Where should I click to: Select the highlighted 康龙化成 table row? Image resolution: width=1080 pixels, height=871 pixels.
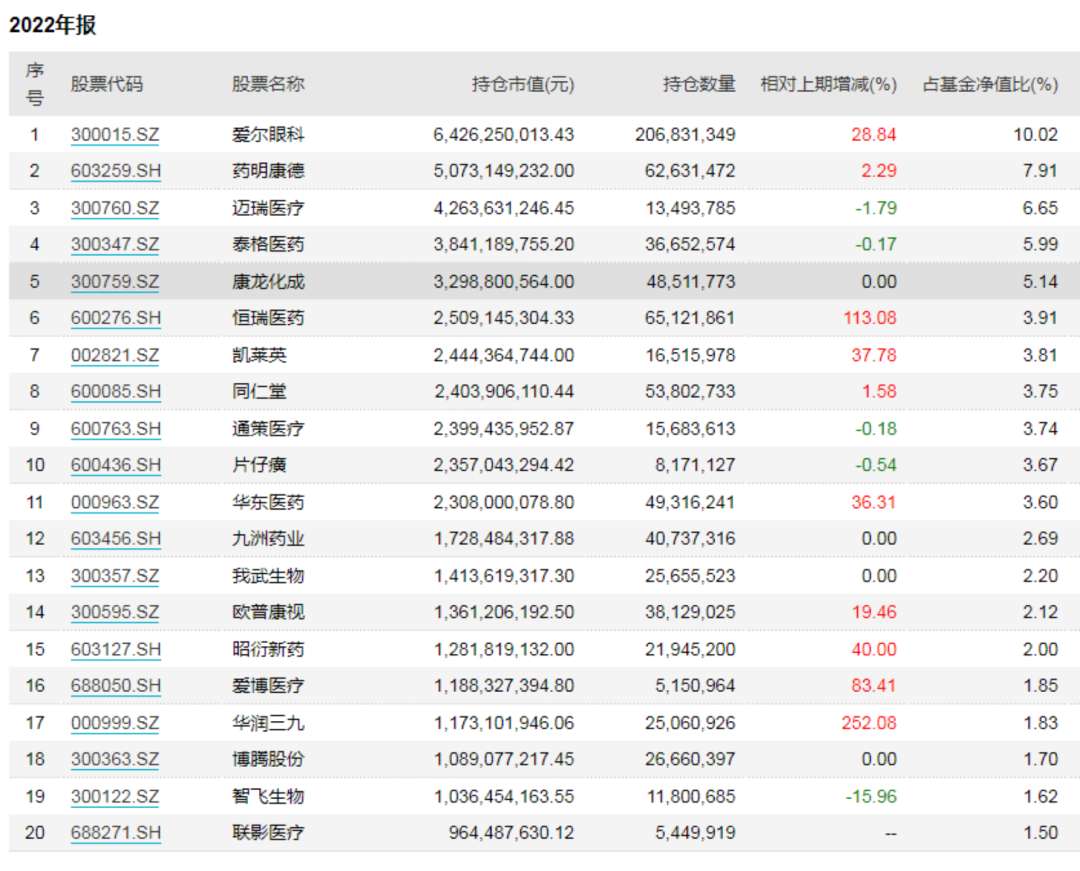pos(540,281)
